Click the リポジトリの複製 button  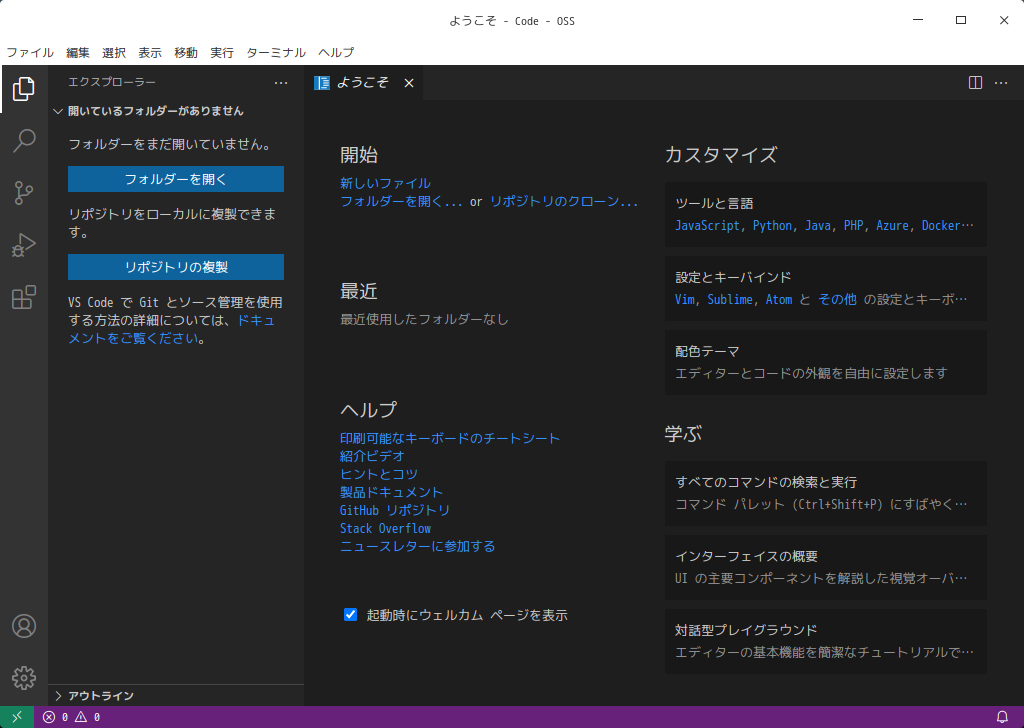pyautogui.click(x=176, y=267)
